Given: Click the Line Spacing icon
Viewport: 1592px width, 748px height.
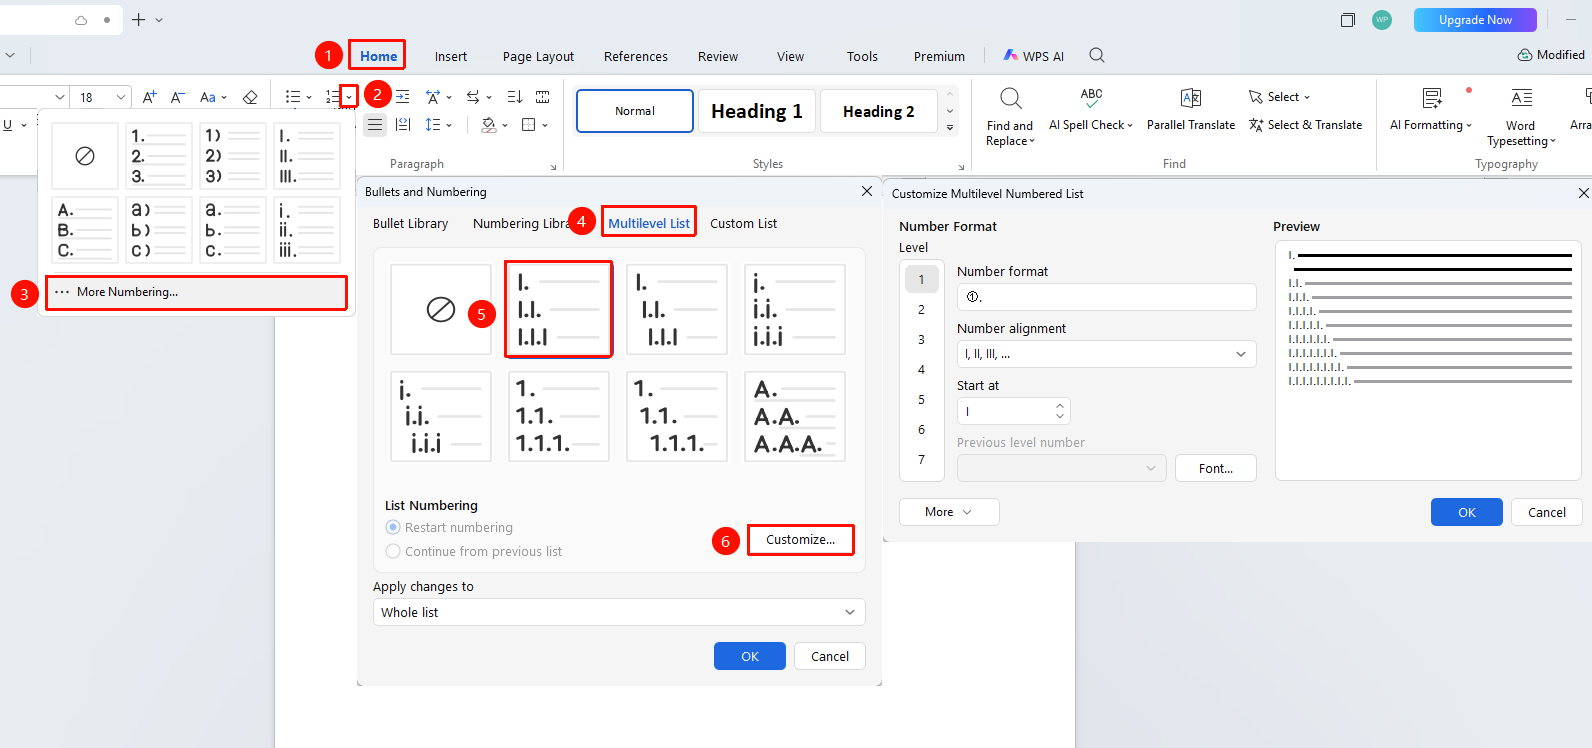Looking at the screenshot, I should pyautogui.click(x=433, y=125).
